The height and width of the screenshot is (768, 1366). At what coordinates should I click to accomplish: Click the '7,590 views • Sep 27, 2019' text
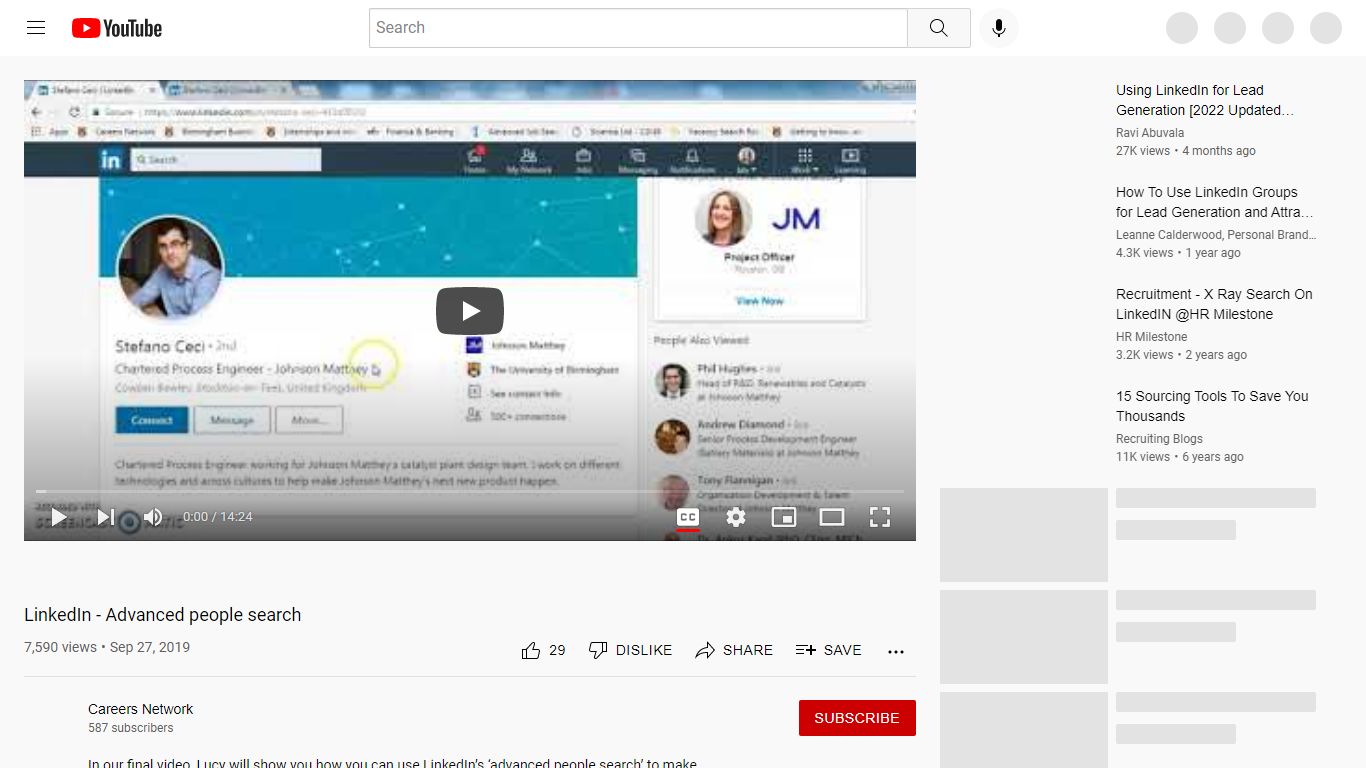pyautogui.click(x=107, y=647)
